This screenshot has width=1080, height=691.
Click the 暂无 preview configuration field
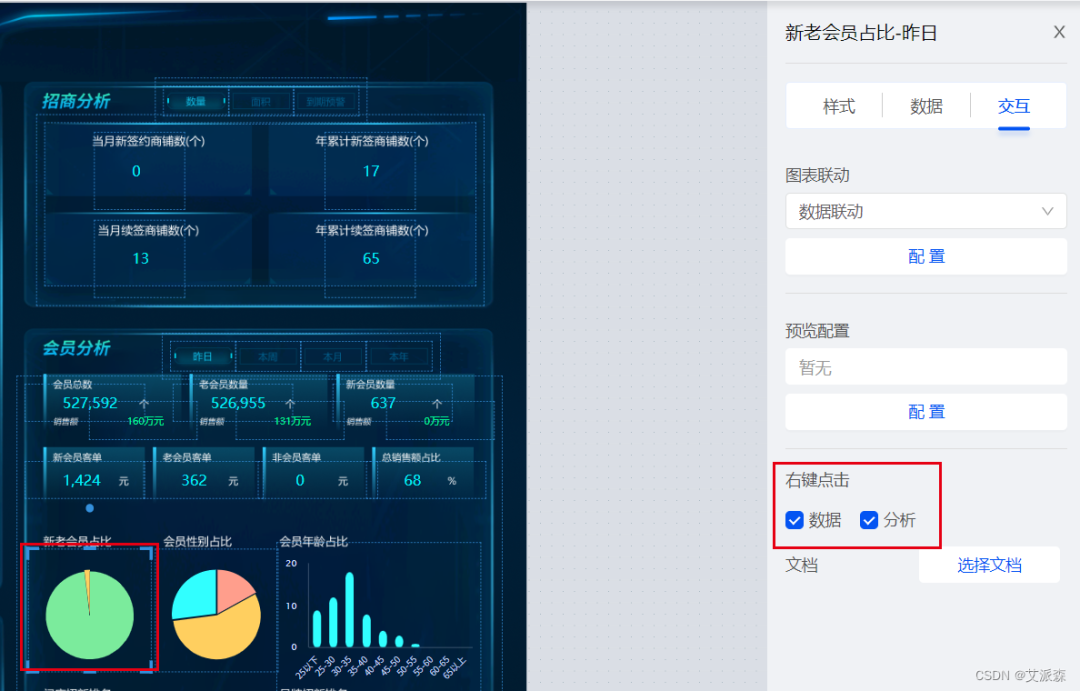pos(925,367)
